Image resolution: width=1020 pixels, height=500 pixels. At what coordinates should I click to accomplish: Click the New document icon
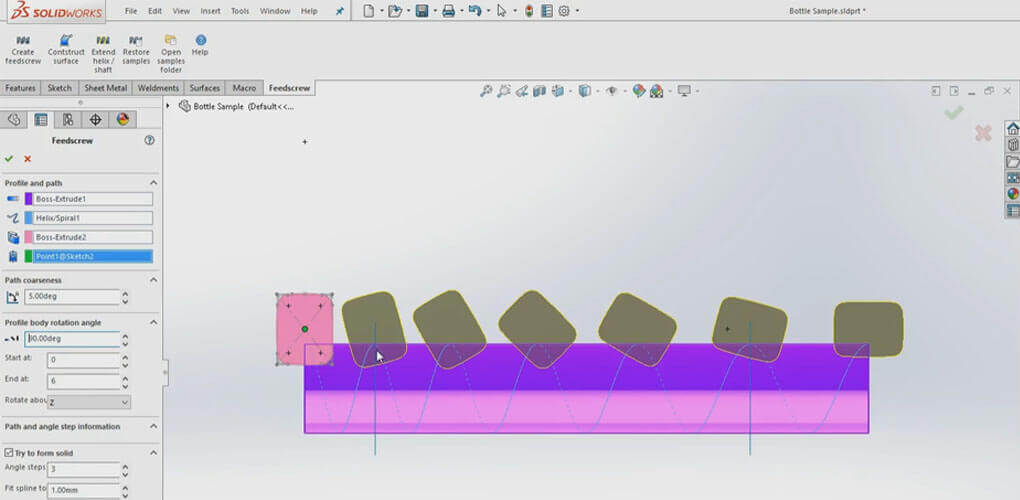click(x=368, y=11)
